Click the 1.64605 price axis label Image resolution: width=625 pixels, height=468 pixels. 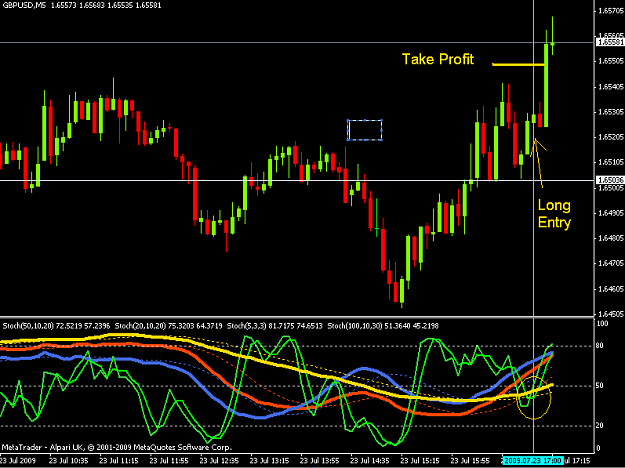(611, 289)
